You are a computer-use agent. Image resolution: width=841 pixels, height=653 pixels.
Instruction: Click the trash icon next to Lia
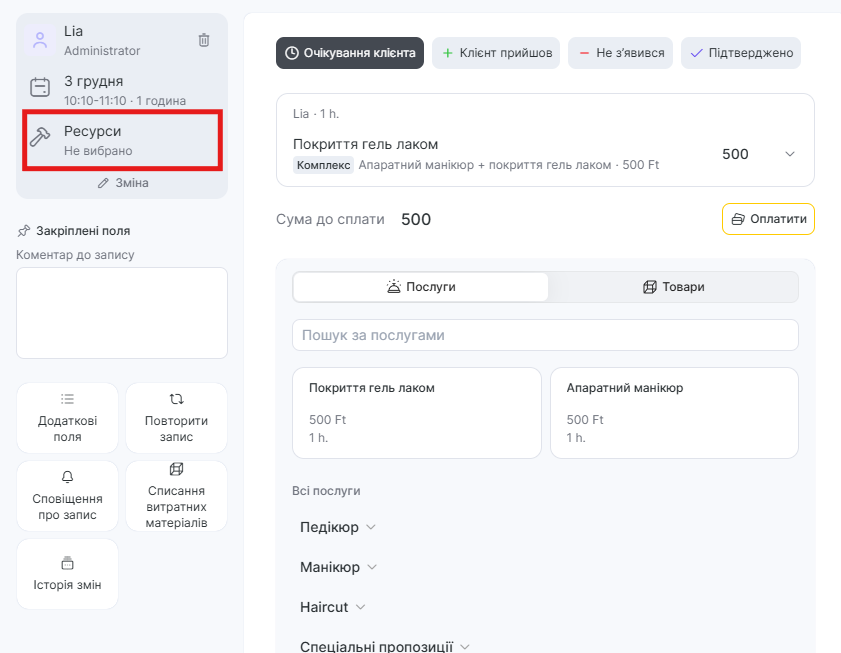tap(204, 40)
